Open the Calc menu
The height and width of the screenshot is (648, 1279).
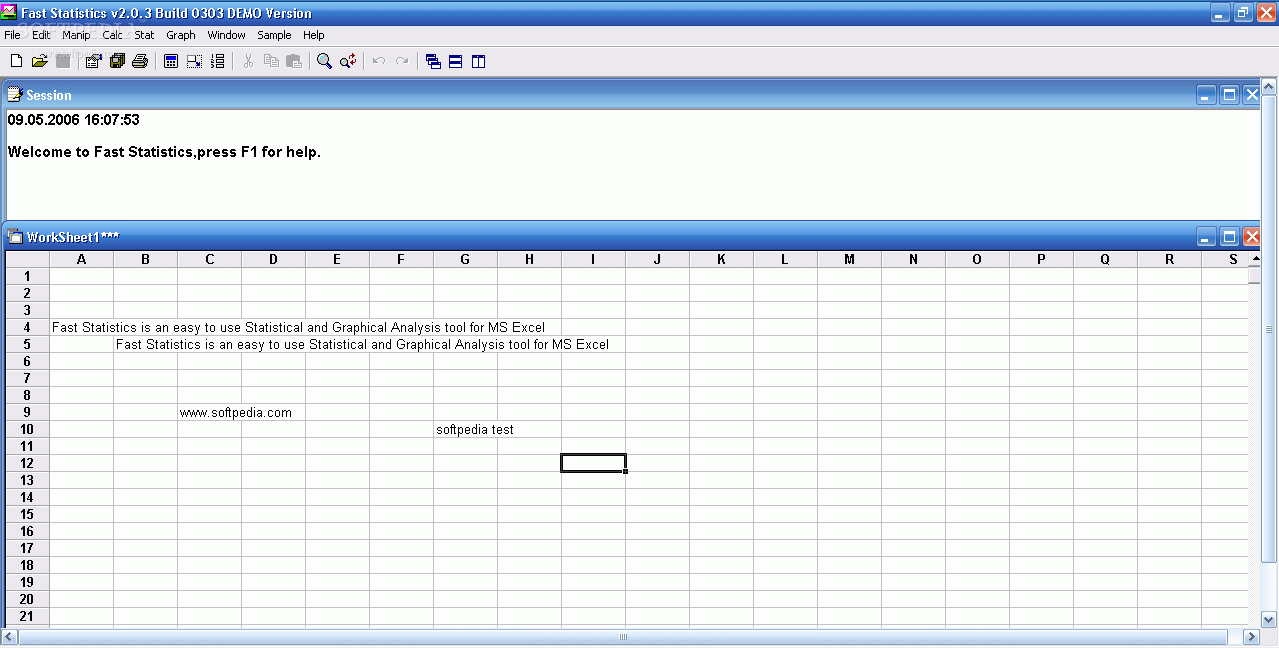pos(113,35)
